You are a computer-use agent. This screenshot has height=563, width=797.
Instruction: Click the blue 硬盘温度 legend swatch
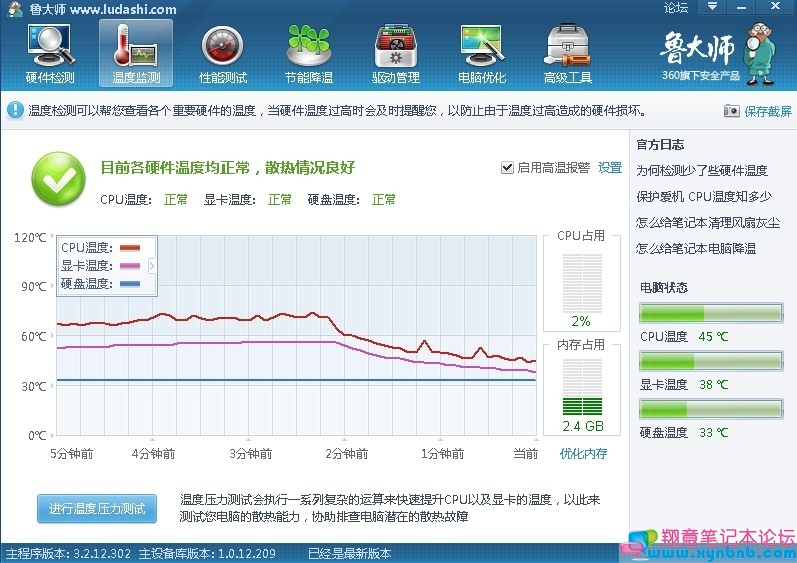point(130,284)
